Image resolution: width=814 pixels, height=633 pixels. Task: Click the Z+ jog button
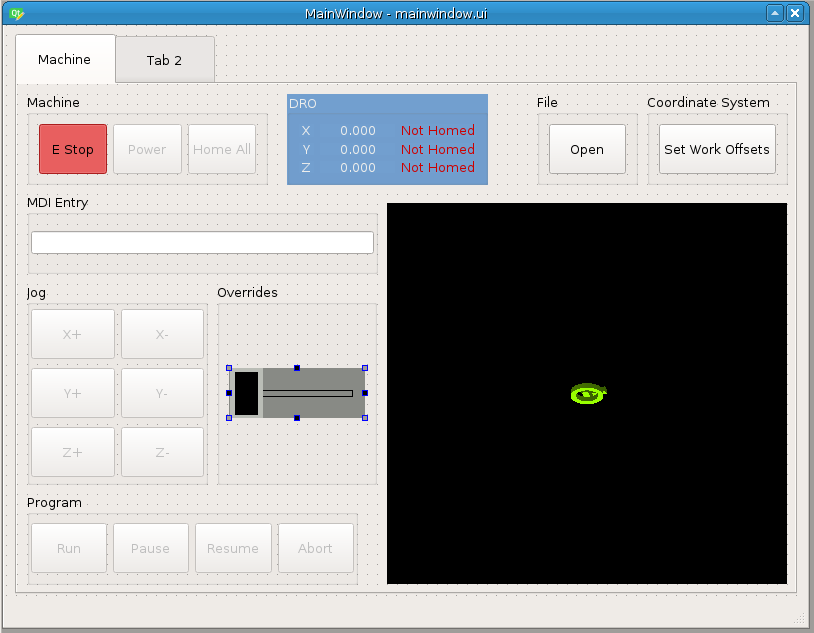[x=73, y=452]
